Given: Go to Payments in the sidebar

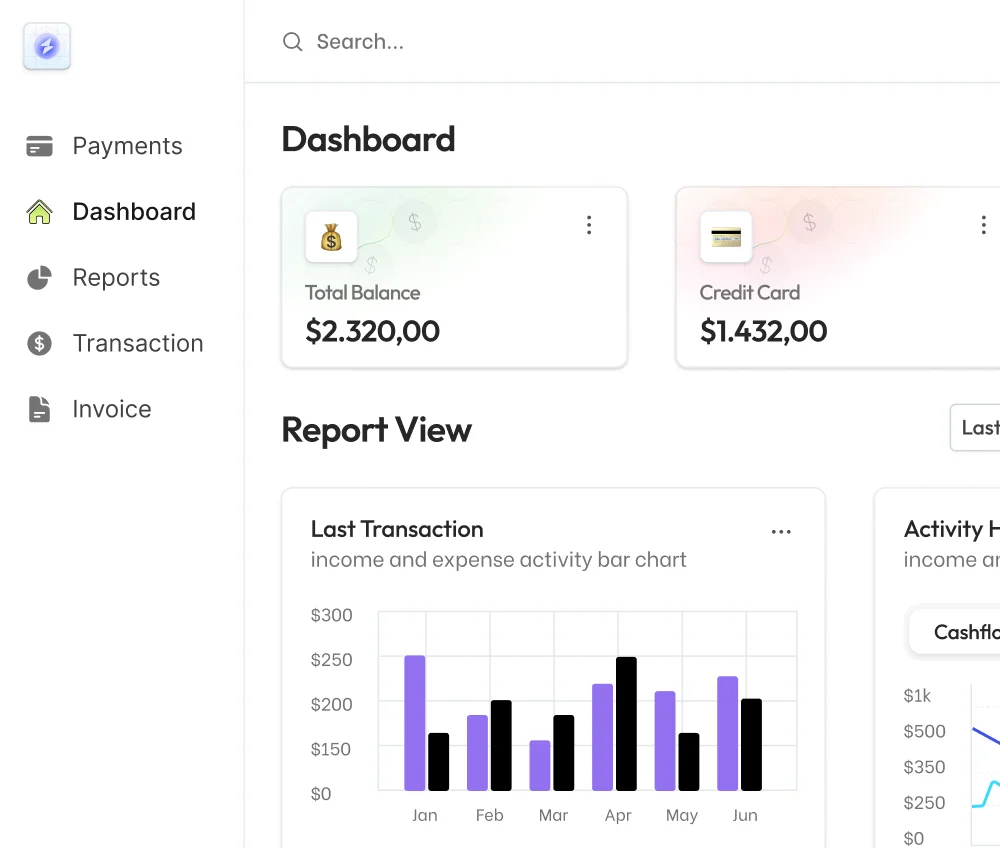Looking at the screenshot, I should tap(127, 146).
